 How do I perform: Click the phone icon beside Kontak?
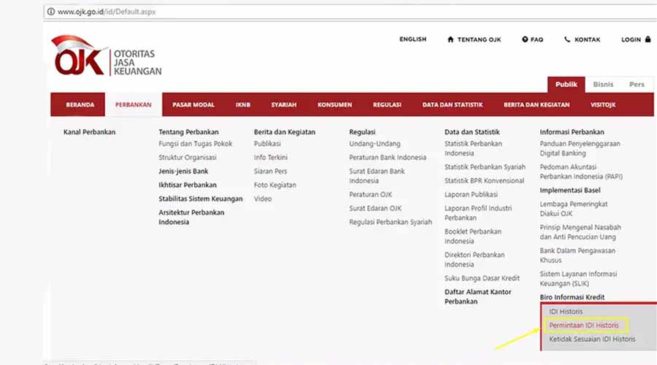pos(567,39)
